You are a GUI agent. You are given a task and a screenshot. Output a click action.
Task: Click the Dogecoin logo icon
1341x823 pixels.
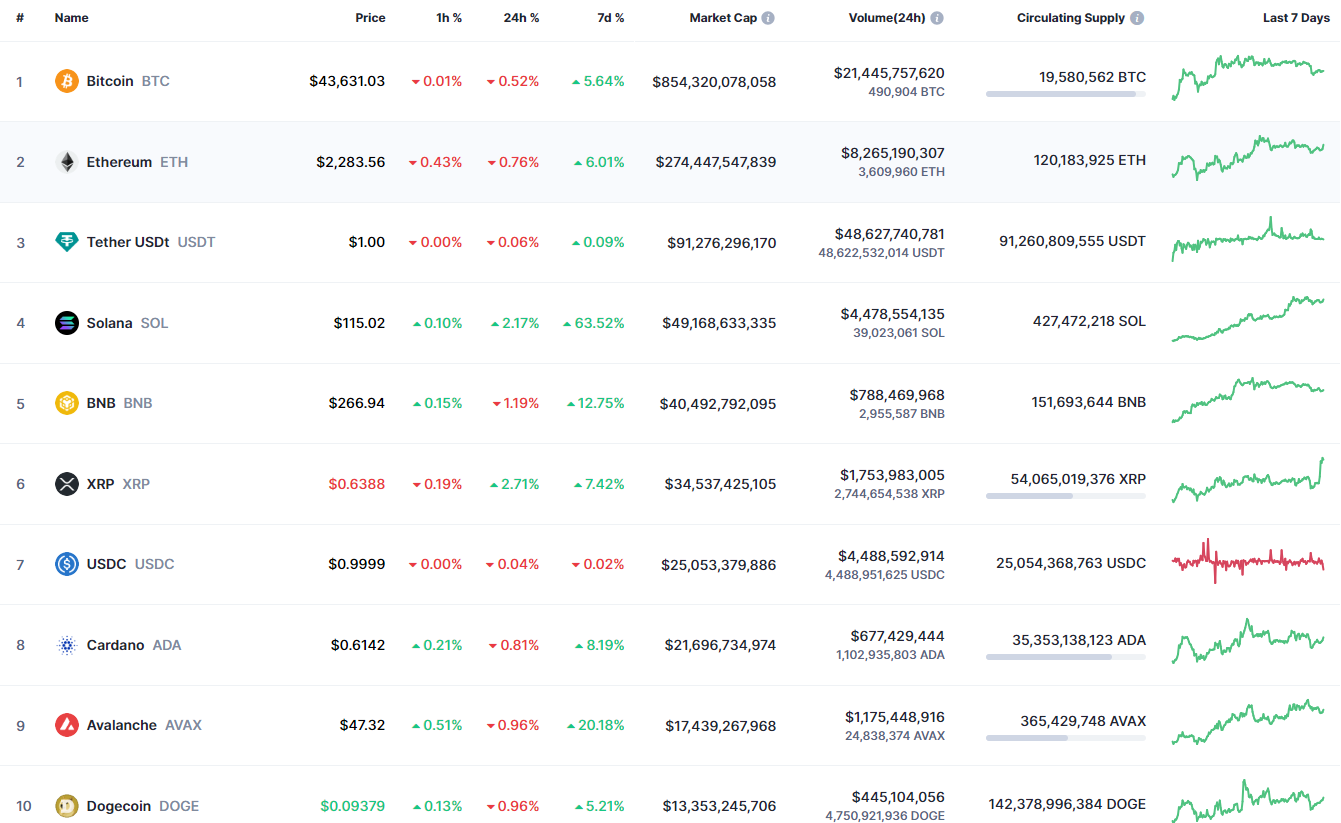pos(66,806)
